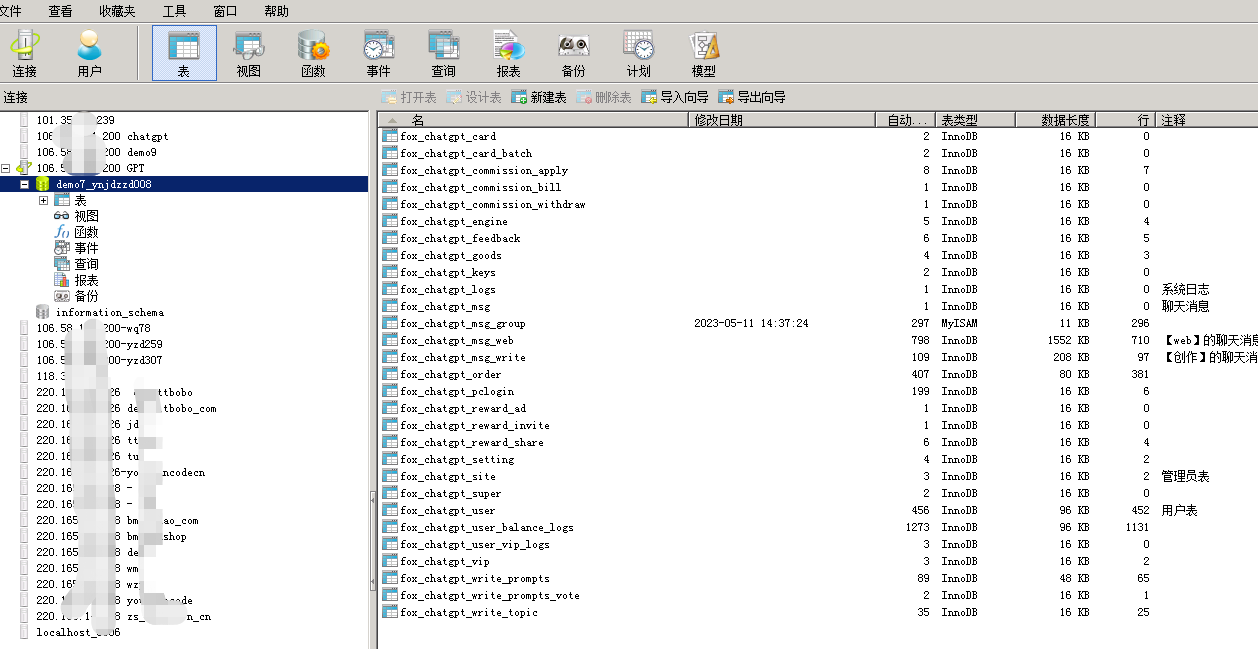
Task: Open the 函数 (Function) toolbar icon
Action: pos(313,54)
